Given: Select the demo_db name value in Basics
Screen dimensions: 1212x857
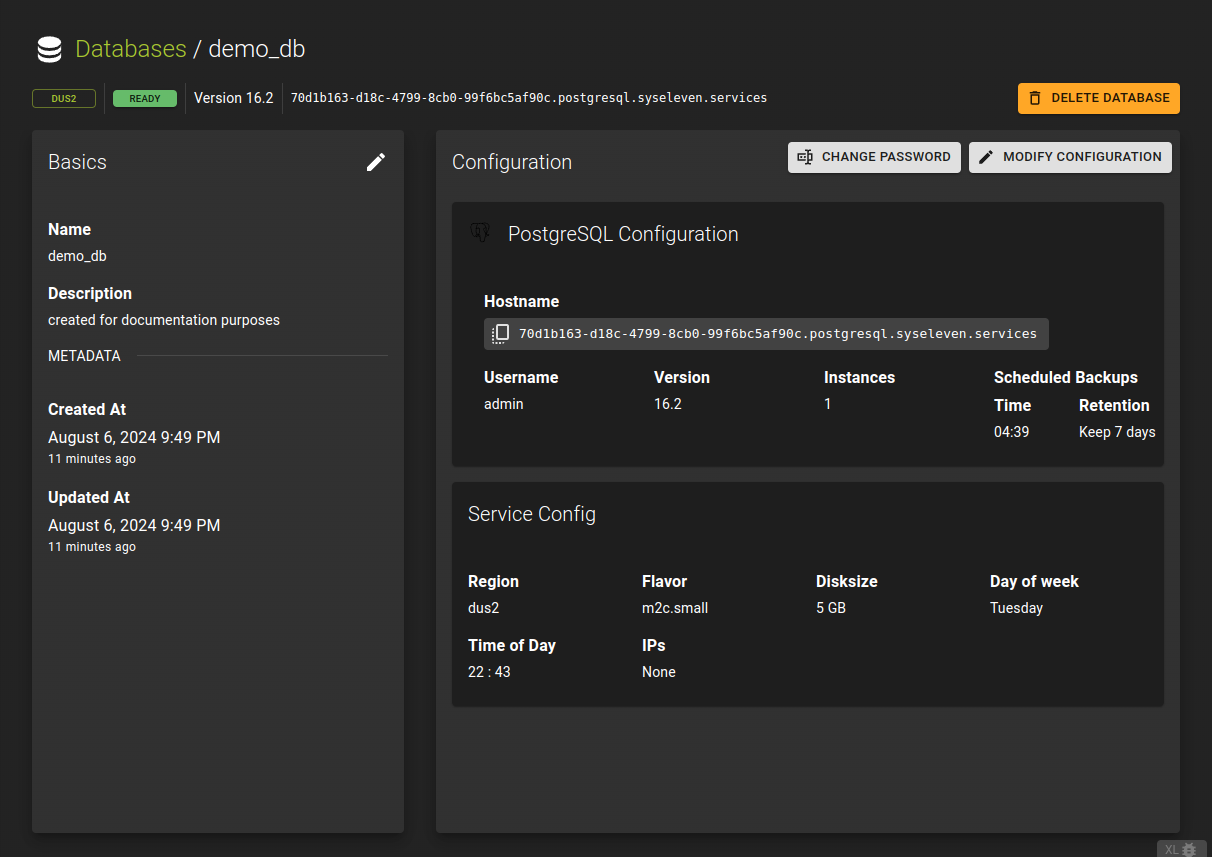Looking at the screenshot, I should point(77,256).
